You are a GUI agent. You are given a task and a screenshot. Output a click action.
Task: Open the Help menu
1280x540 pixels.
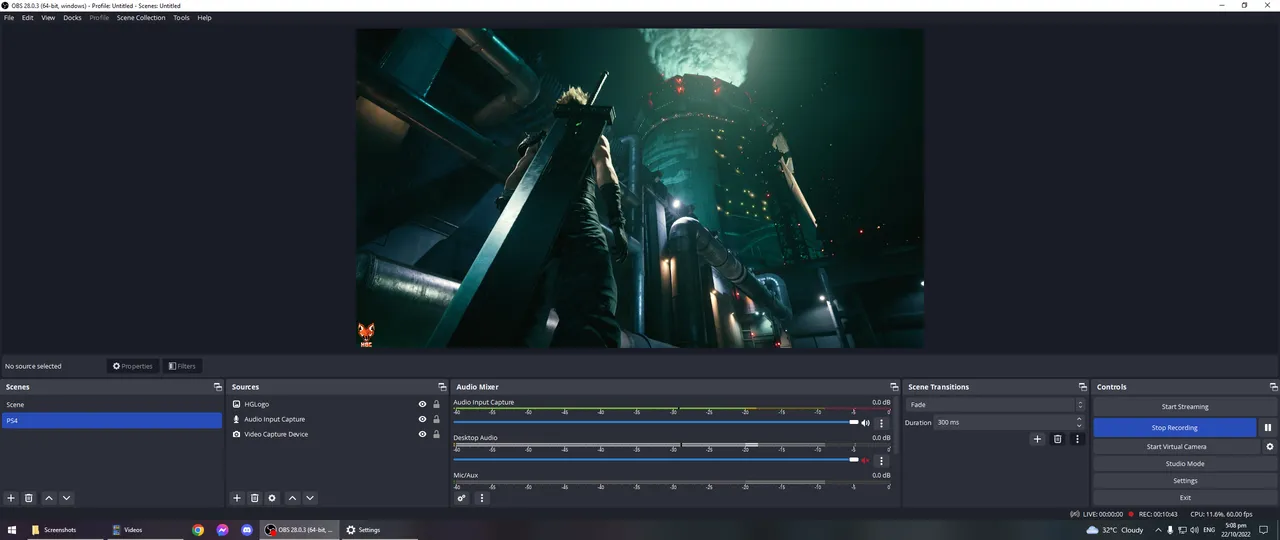tap(204, 18)
